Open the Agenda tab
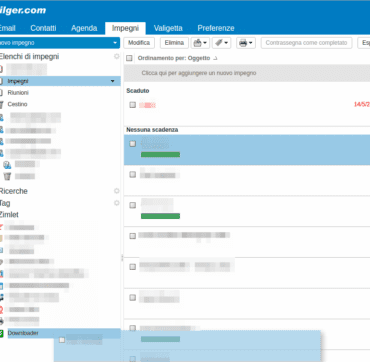The width and height of the screenshot is (370, 362). 84,28
